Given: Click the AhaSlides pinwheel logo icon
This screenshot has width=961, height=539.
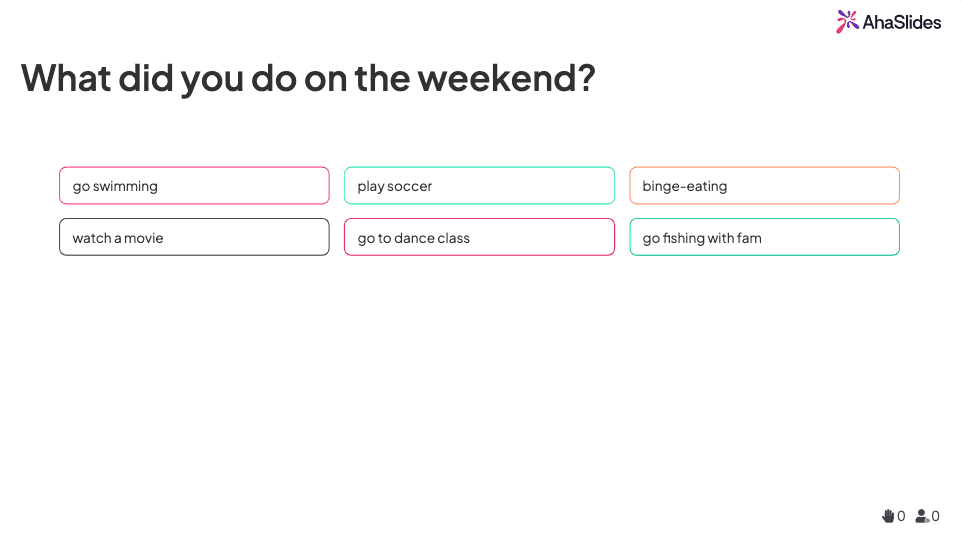Looking at the screenshot, I should coord(847,21).
